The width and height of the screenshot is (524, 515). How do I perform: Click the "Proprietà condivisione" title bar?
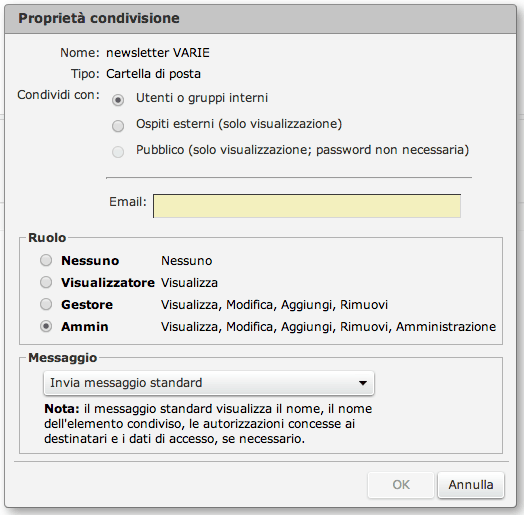pyautogui.click(x=261, y=19)
